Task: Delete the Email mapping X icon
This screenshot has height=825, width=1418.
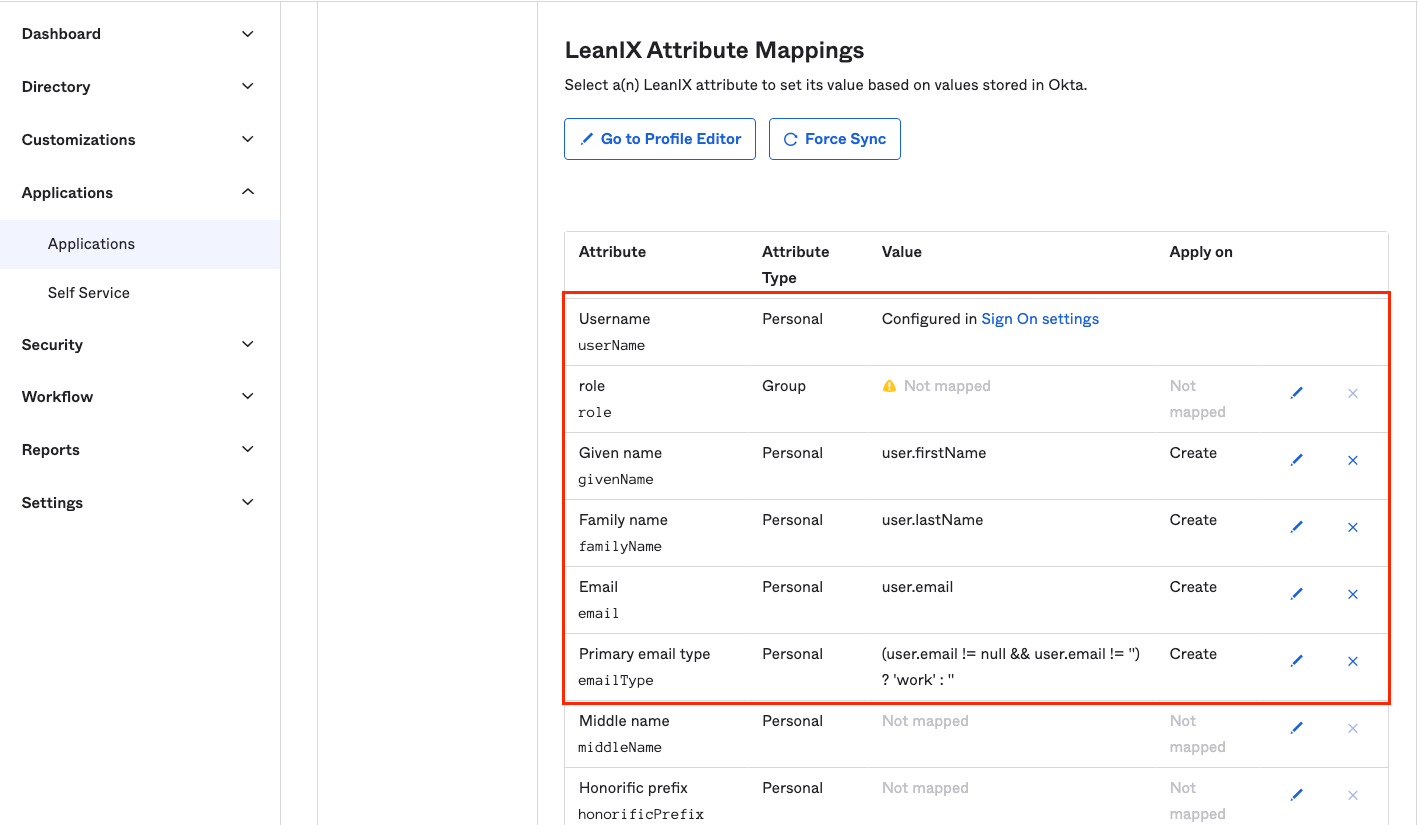Action: point(1353,595)
